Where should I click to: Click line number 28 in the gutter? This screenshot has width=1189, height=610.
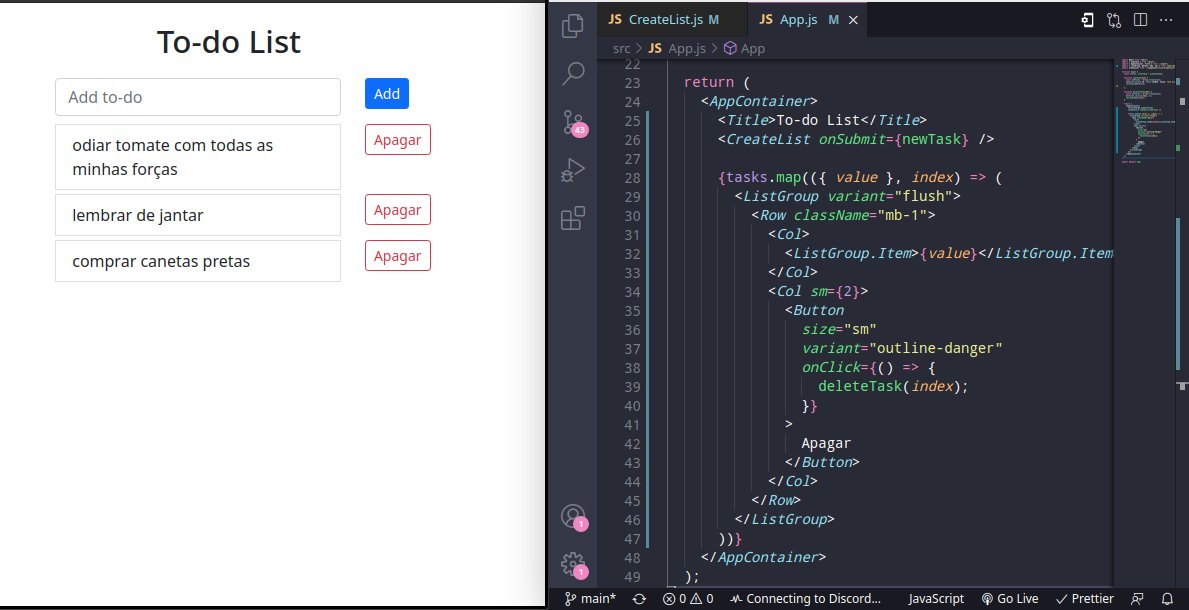click(x=632, y=178)
